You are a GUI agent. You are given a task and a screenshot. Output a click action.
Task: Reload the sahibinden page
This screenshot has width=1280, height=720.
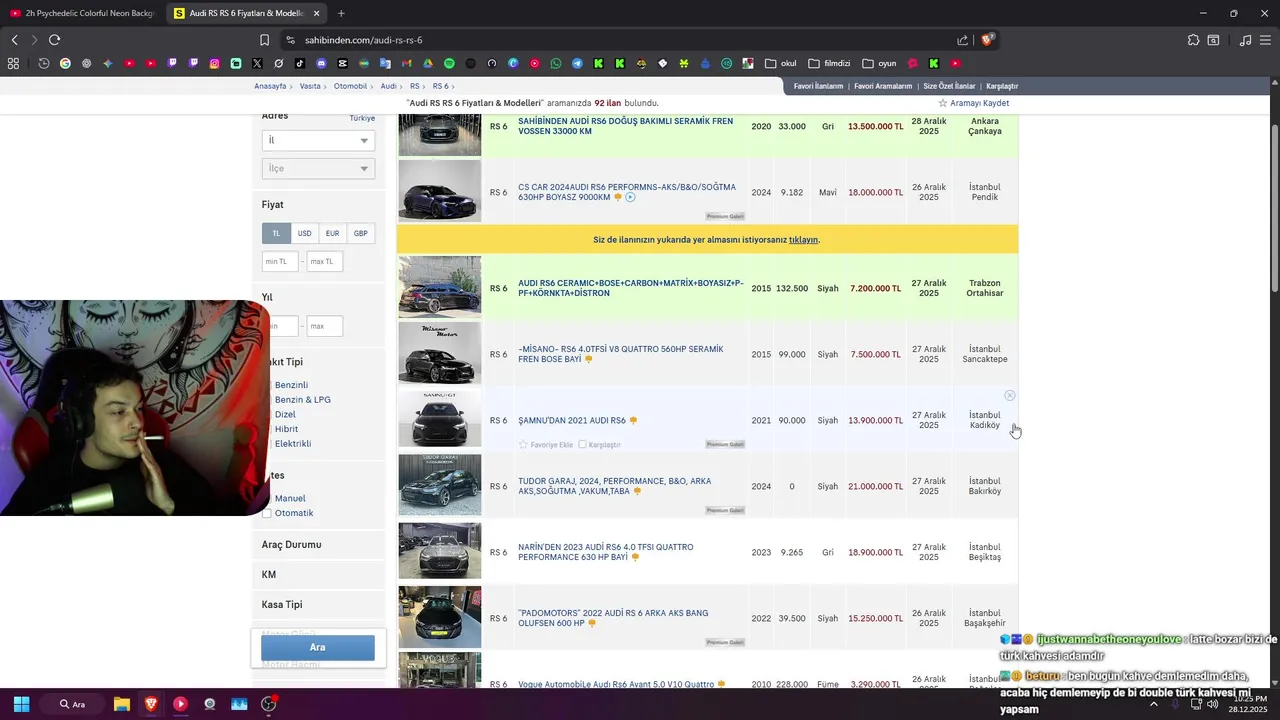click(x=54, y=40)
